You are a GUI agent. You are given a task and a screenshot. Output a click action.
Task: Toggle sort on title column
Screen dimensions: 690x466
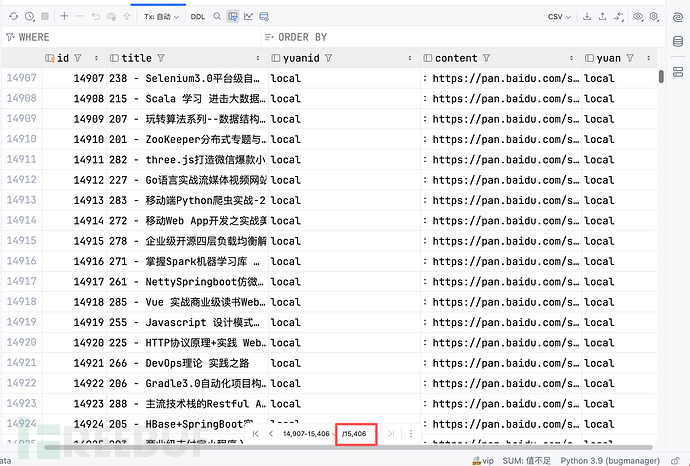point(258,58)
